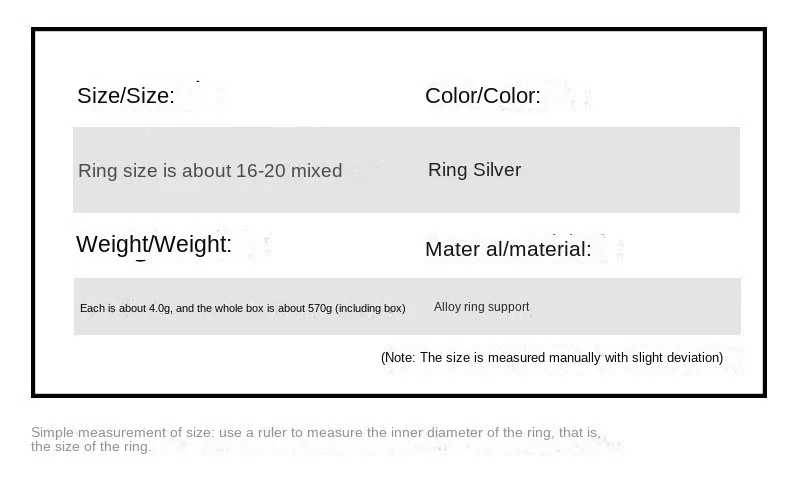This screenshot has height=482, width=800.
Task: Select the ring size 16-20 mixed text
Action: (210, 171)
